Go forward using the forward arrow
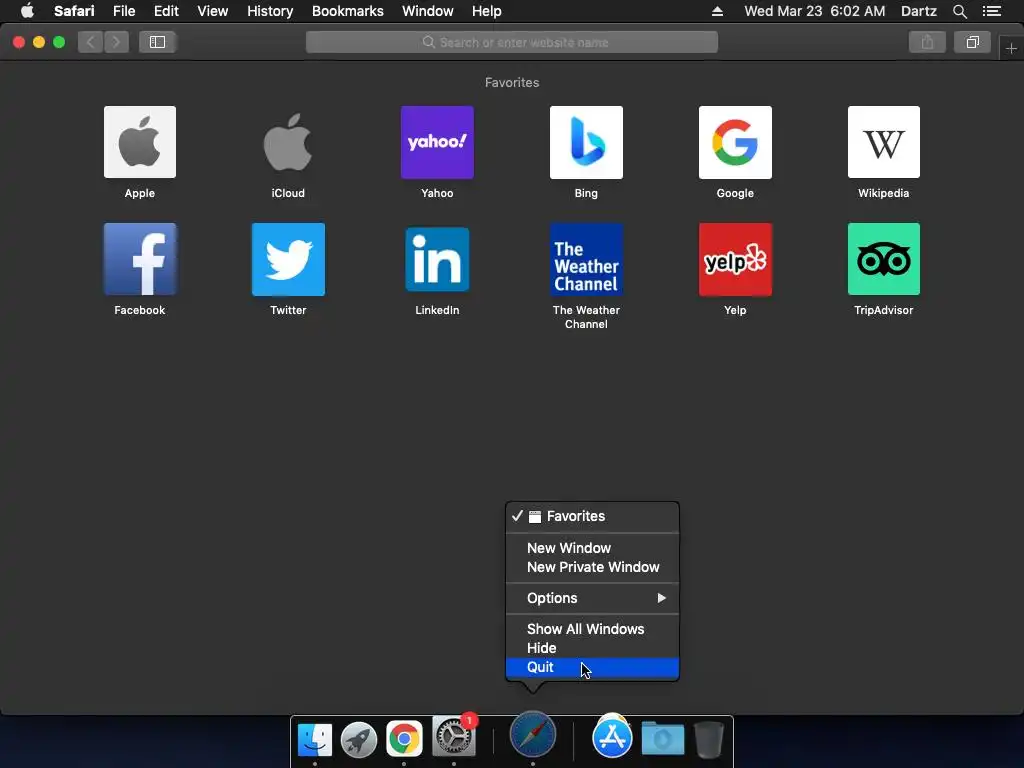Viewport: 1024px width, 768px height. (x=116, y=42)
